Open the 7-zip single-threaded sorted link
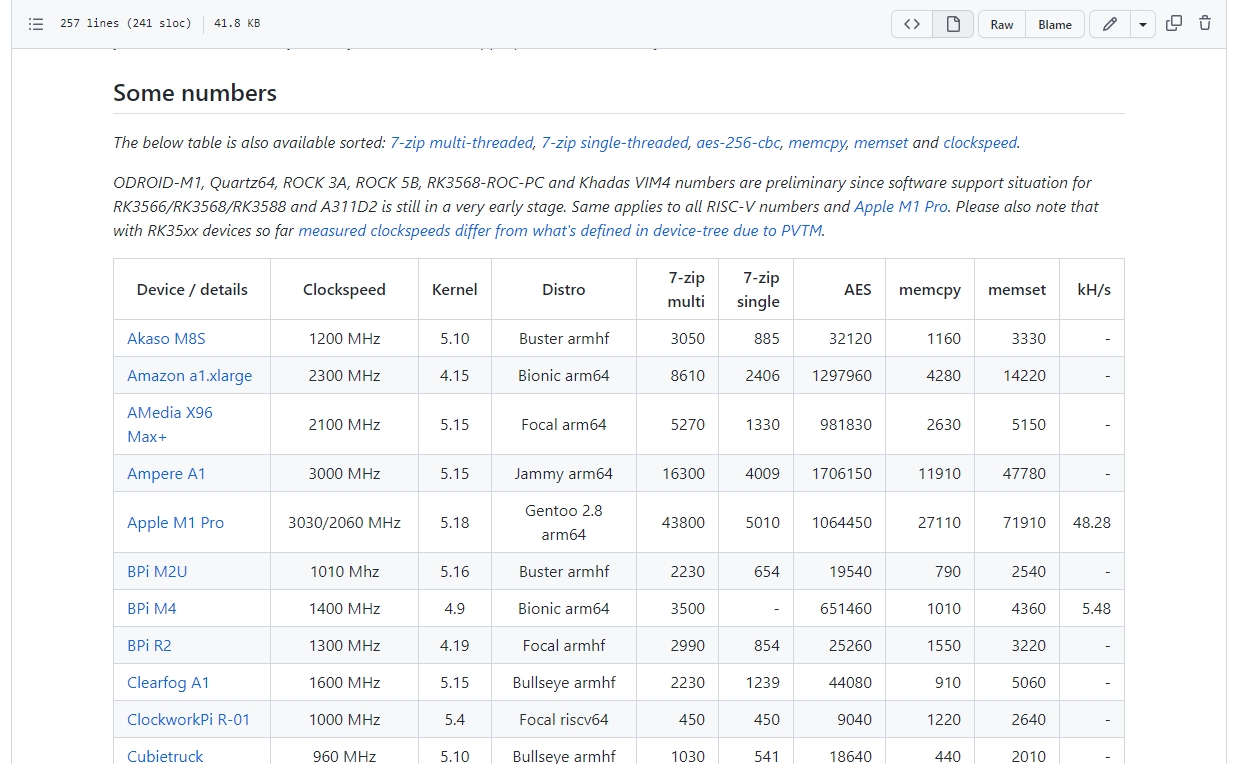1238x764 pixels. (615, 142)
